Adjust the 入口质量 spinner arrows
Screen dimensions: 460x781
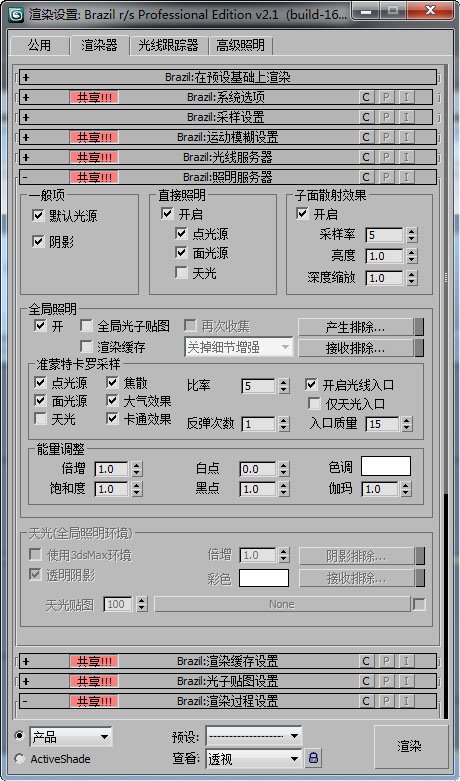point(407,424)
